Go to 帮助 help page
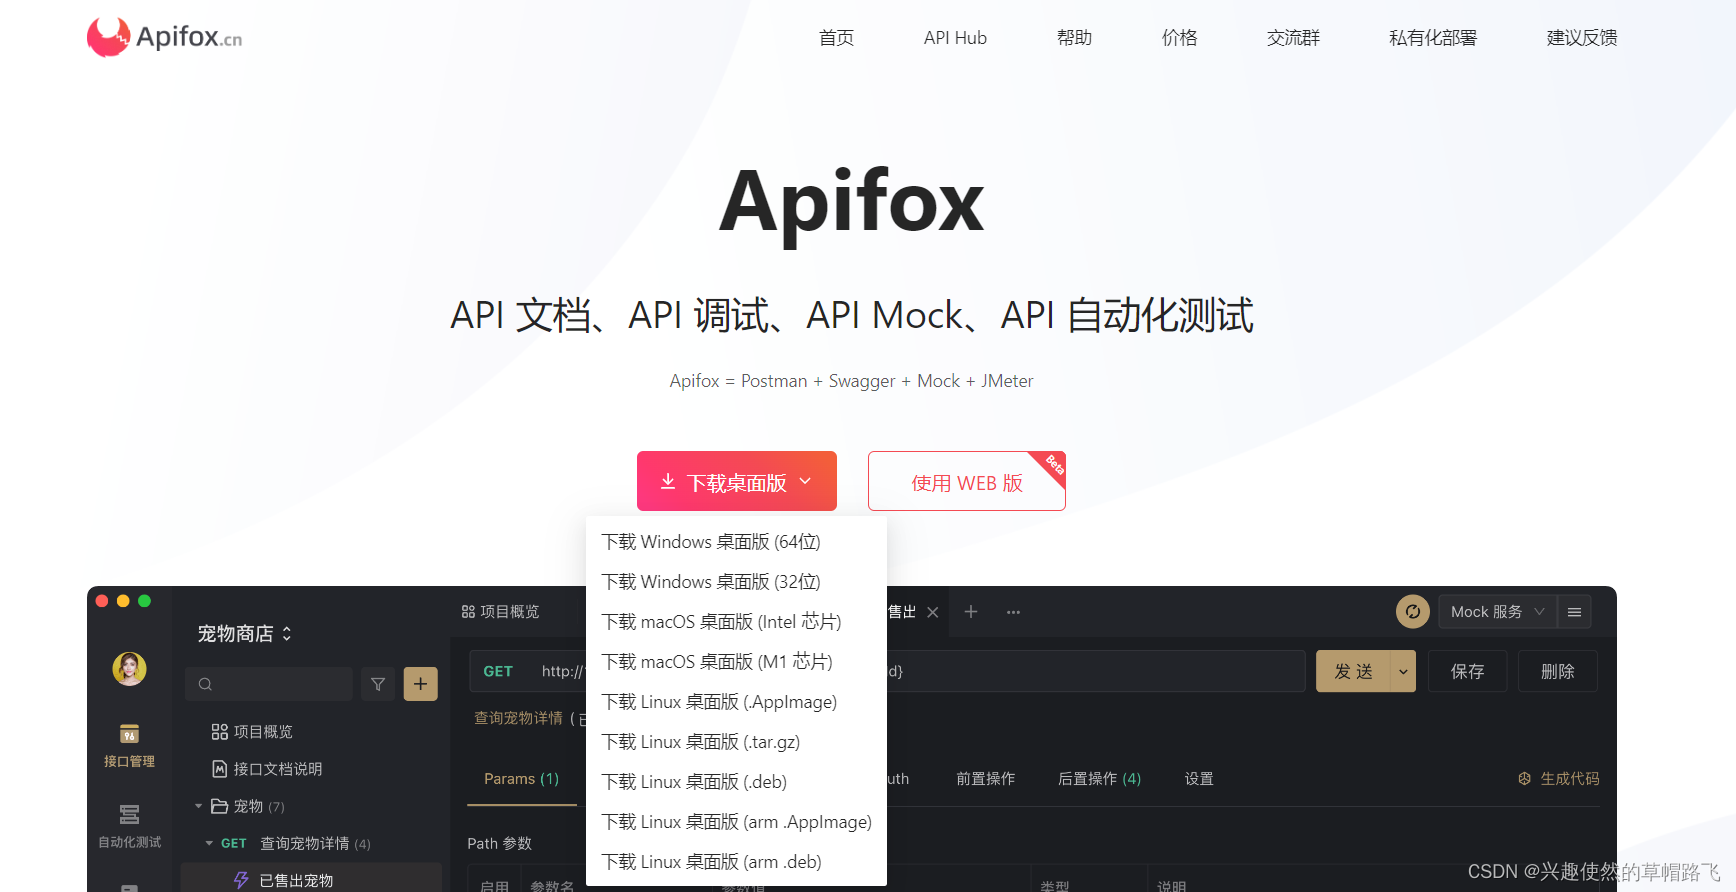 coord(1074,38)
